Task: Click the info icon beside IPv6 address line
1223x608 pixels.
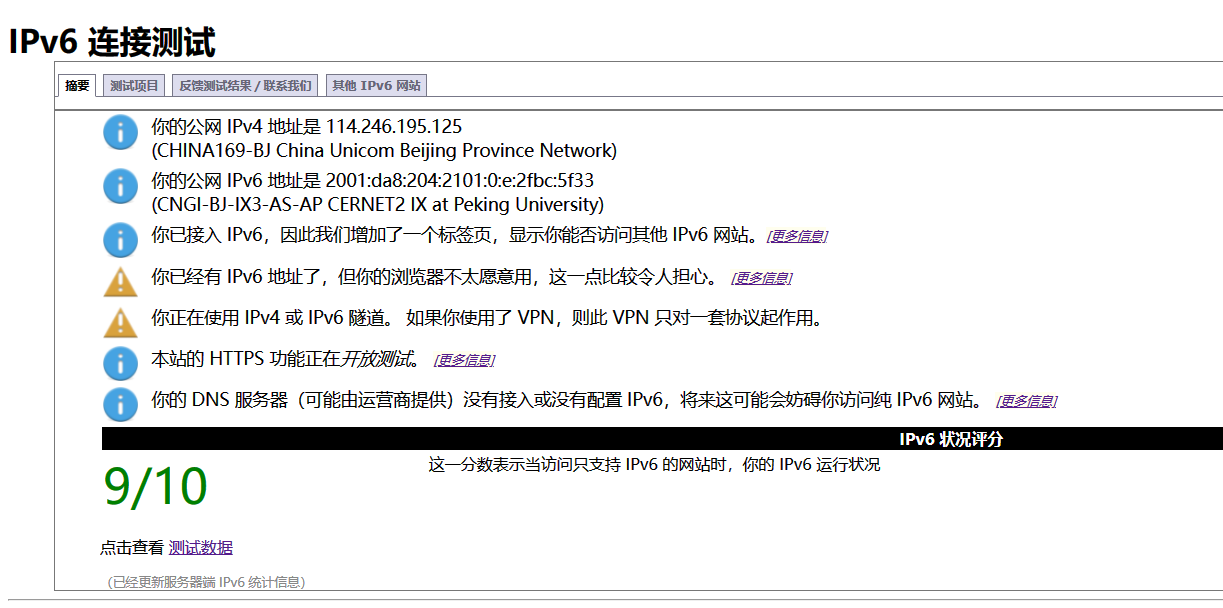Action: click(x=119, y=186)
